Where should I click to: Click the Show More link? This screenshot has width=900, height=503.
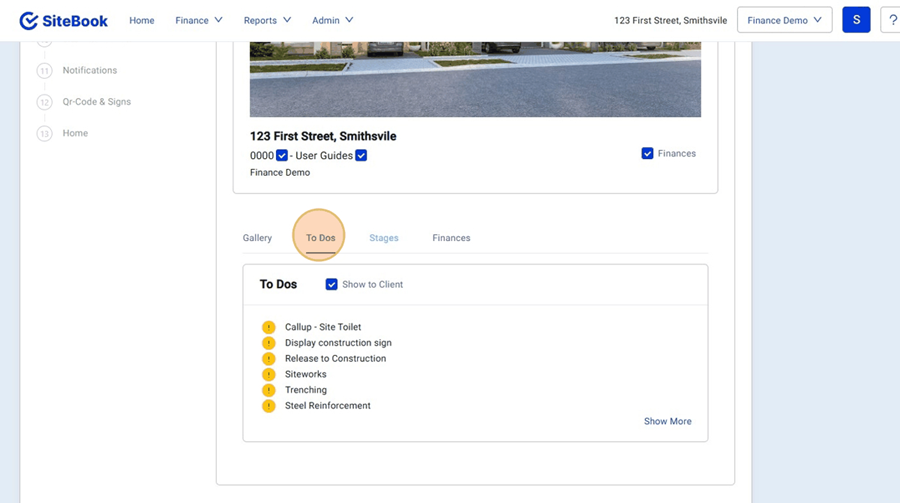point(667,421)
